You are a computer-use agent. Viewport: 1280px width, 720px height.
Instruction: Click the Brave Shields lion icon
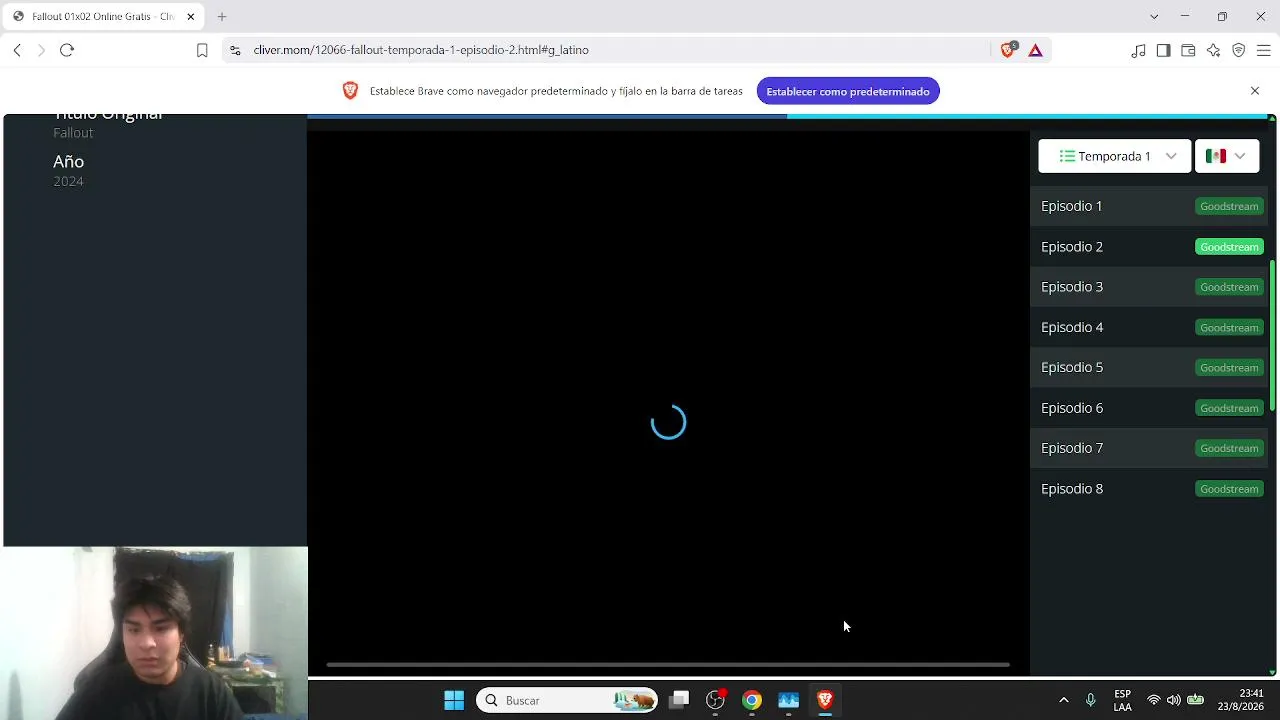point(1008,50)
